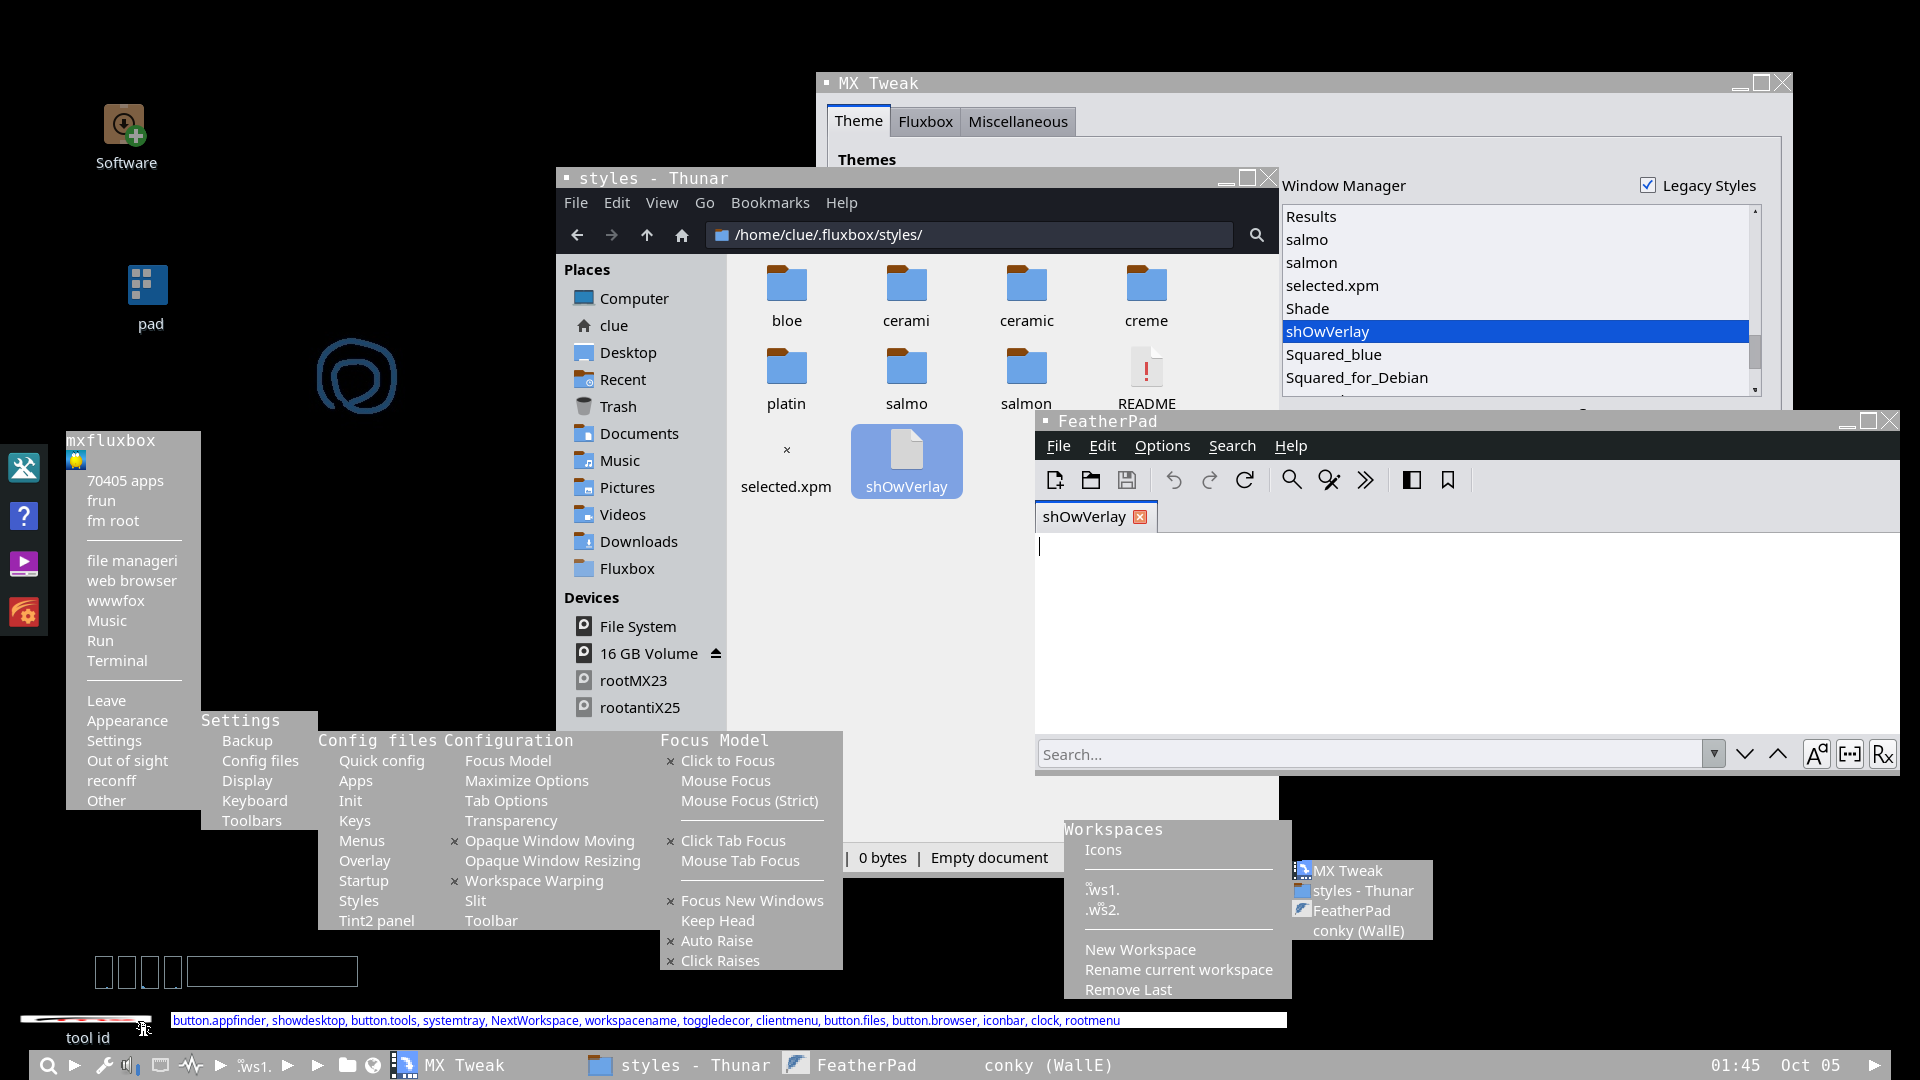The height and width of the screenshot is (1080, 1920).
Task: Select Squared_blue in Window Manager list
Action: pyautogui.click(x=1334, y=355)
